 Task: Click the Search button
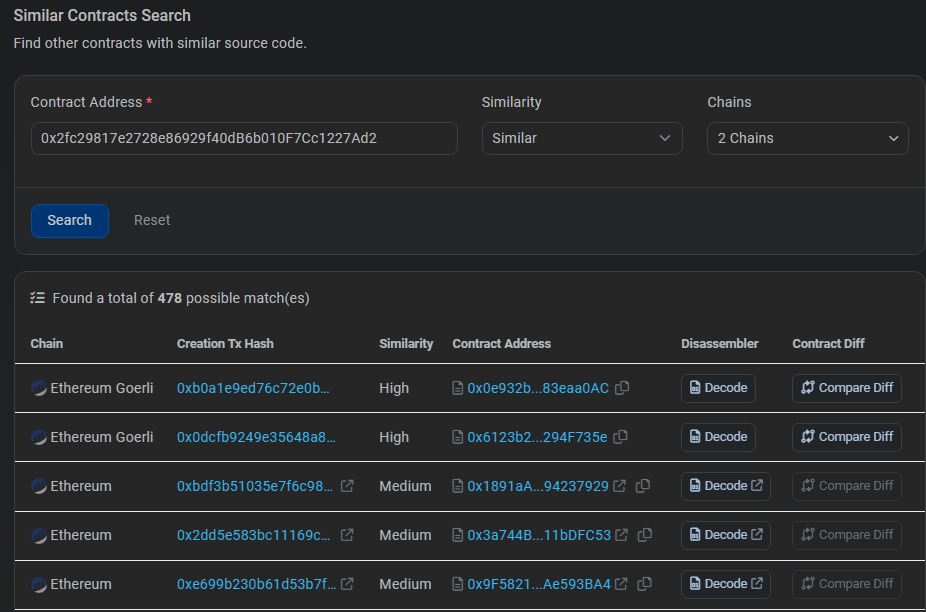click(70, 221)
